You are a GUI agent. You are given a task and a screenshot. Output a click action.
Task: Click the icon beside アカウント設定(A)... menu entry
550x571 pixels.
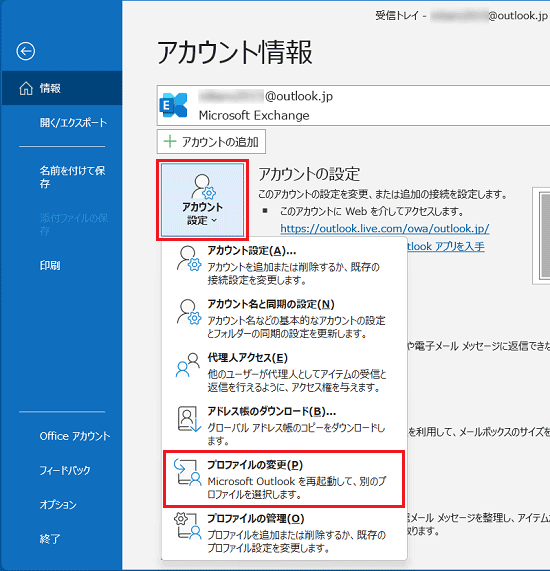tap(189, 259)
